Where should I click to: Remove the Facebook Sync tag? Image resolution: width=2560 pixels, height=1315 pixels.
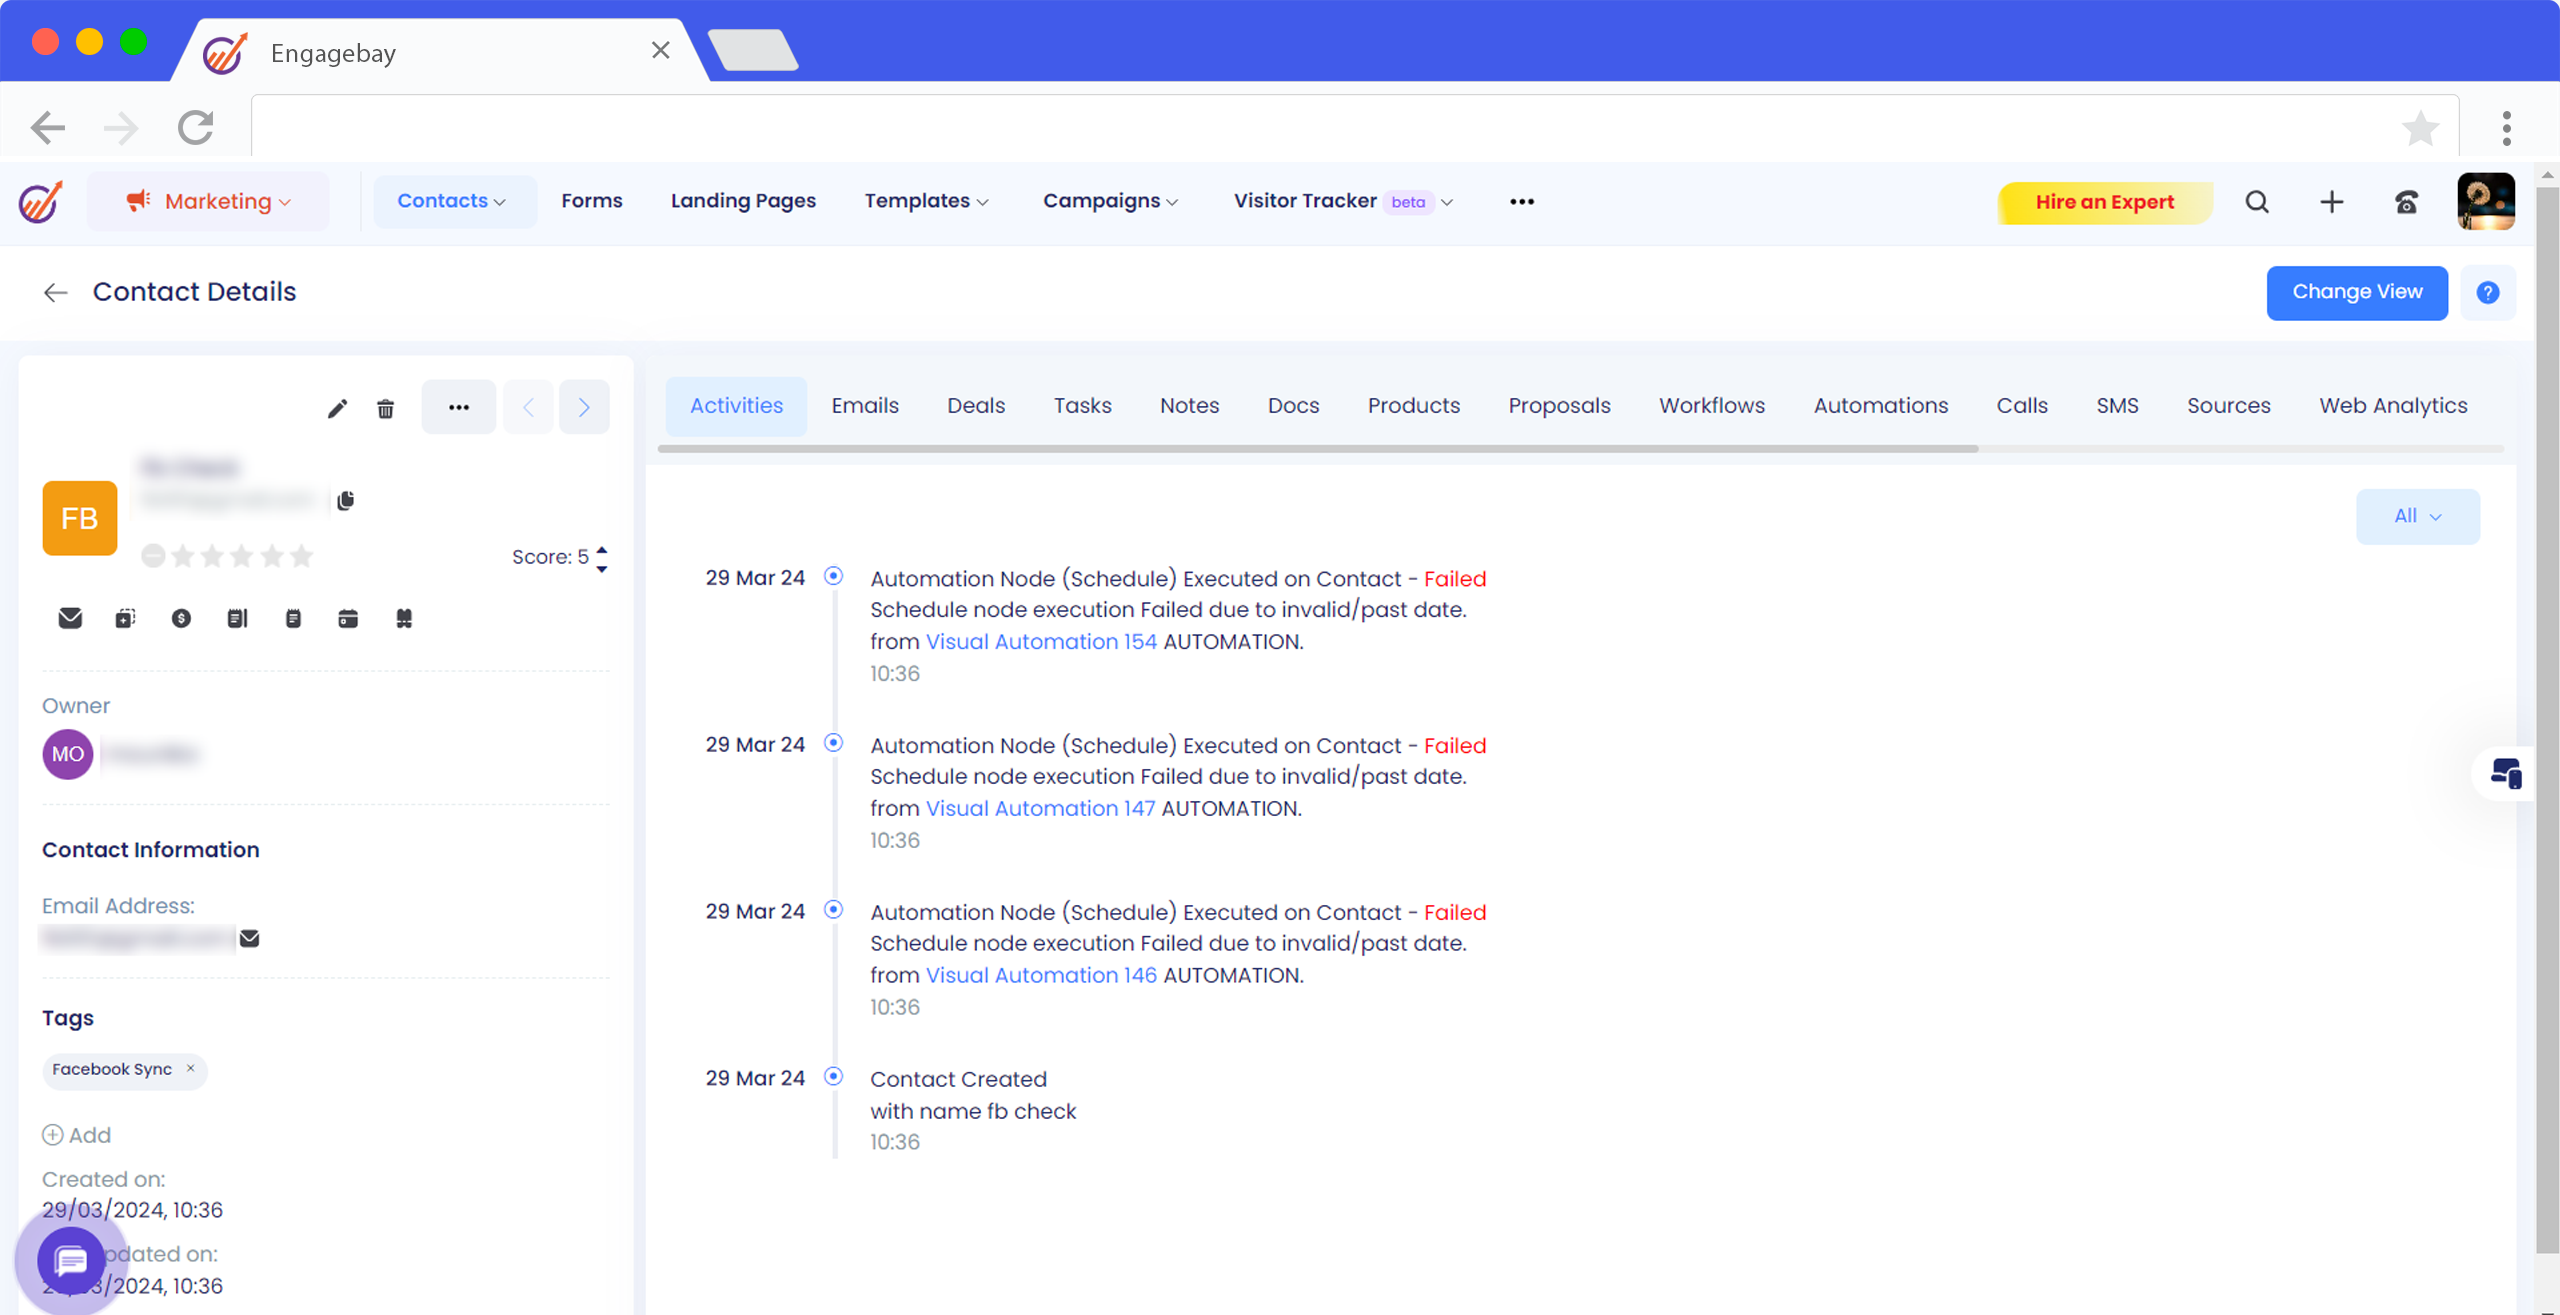(191, 1068)
